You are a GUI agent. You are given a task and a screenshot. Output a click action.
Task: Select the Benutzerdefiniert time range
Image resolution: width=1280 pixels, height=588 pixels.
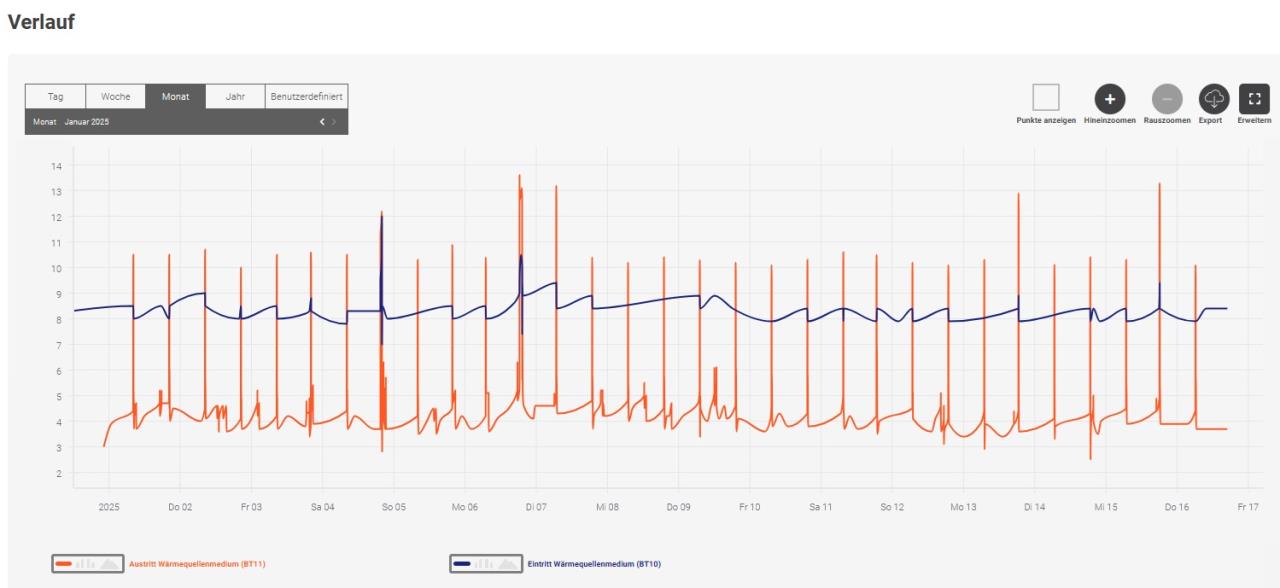click(306, 96)
